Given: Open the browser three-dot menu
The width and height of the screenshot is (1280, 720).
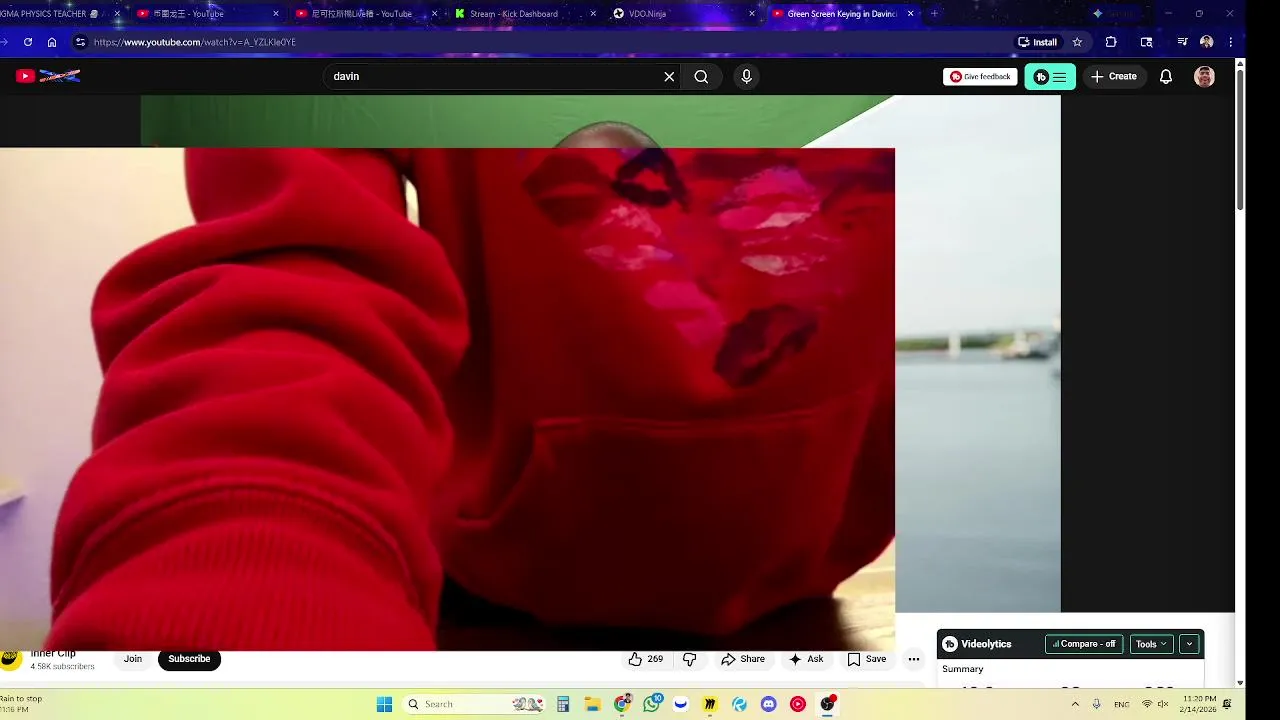Looking at the screenshot, I should point(1230,42).
